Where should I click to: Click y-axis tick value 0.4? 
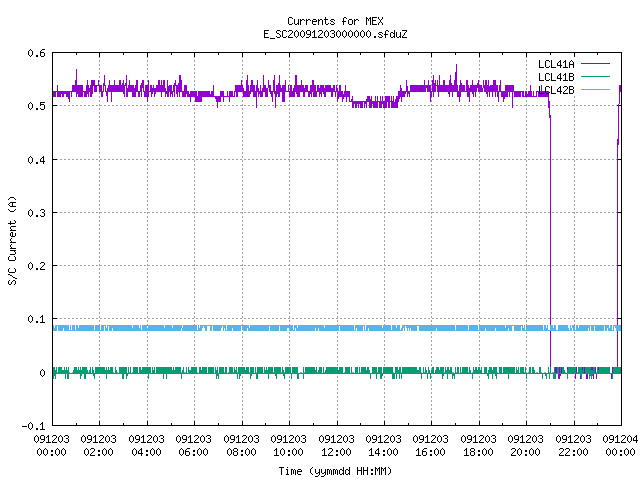click(36, 160)
